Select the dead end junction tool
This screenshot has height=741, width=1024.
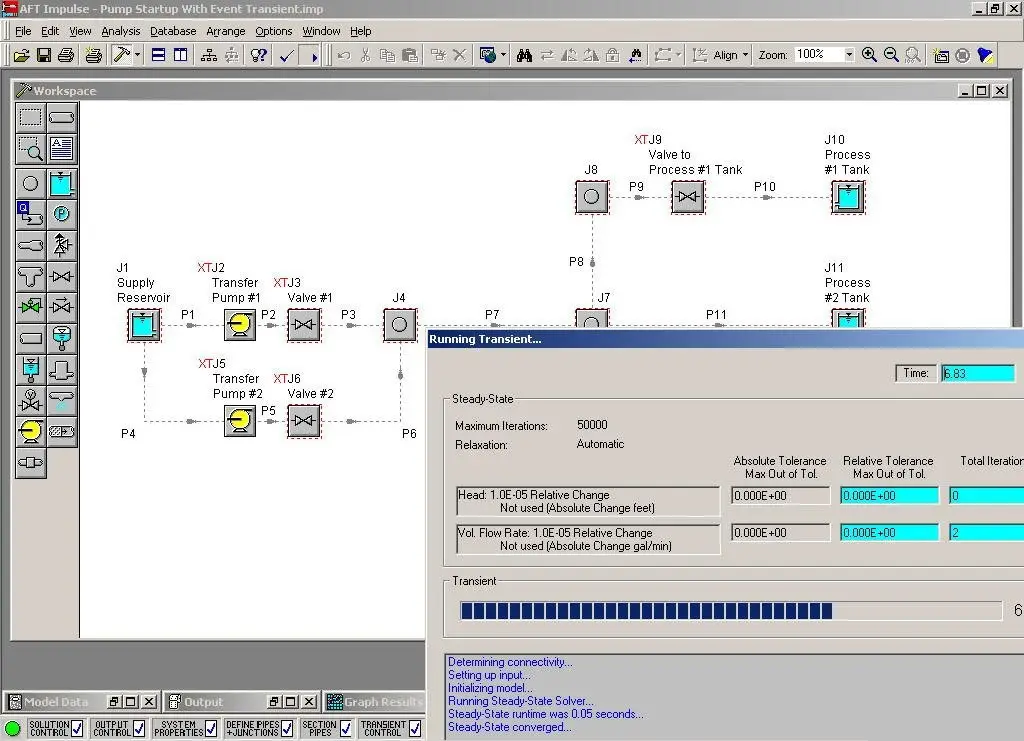click(31, 338)
